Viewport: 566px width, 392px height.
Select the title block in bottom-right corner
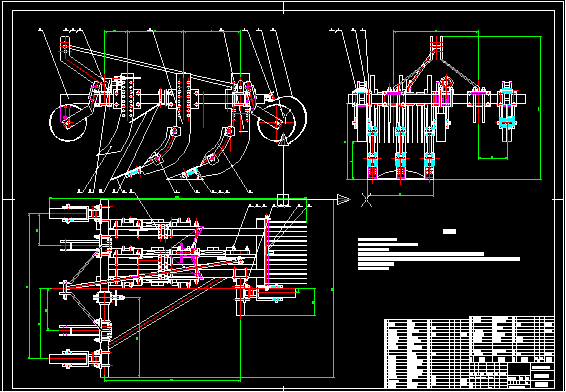(x=513, y=375)
